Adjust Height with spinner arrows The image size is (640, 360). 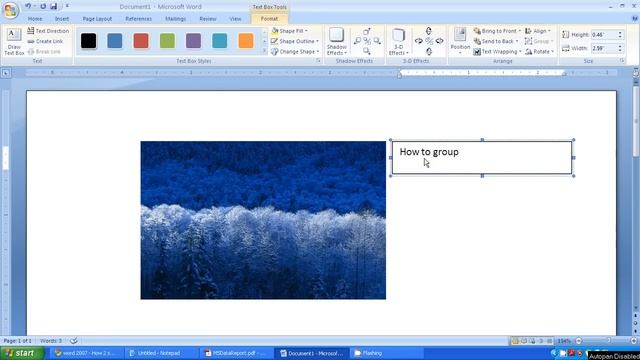(620, 35)
